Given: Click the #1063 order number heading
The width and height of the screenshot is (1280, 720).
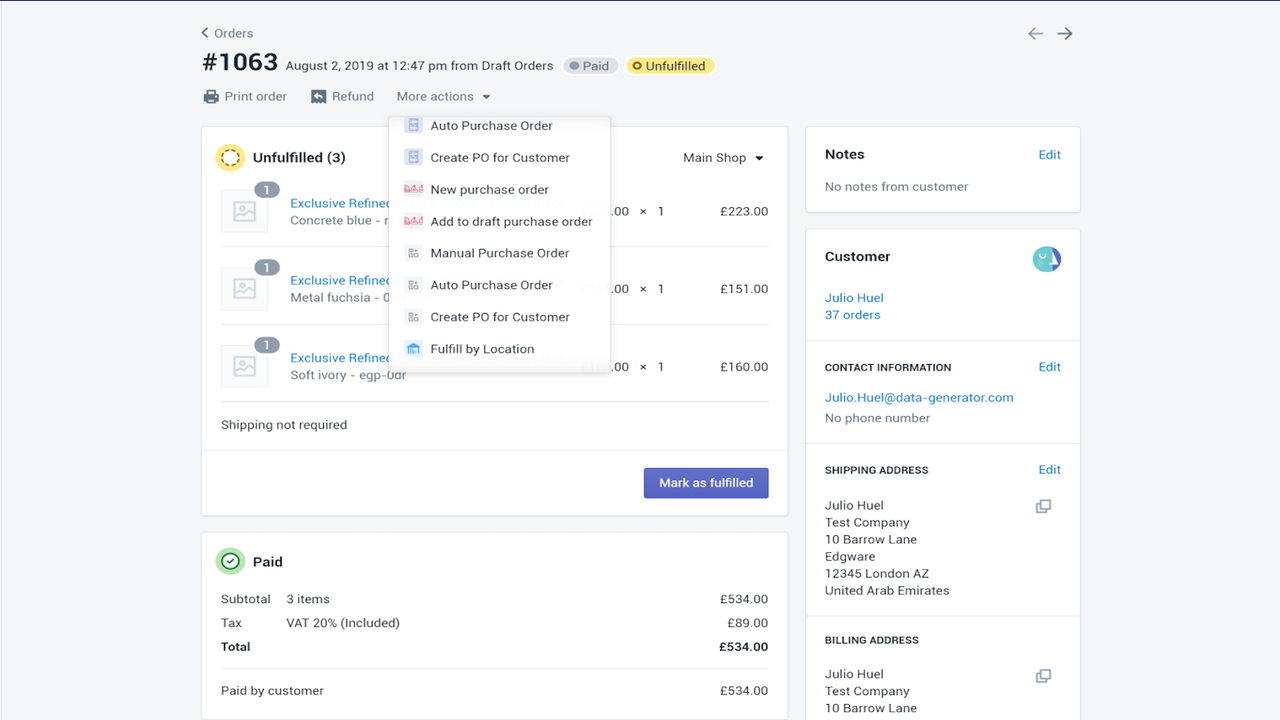Looking at the screenshot, I should pos(240,62).
